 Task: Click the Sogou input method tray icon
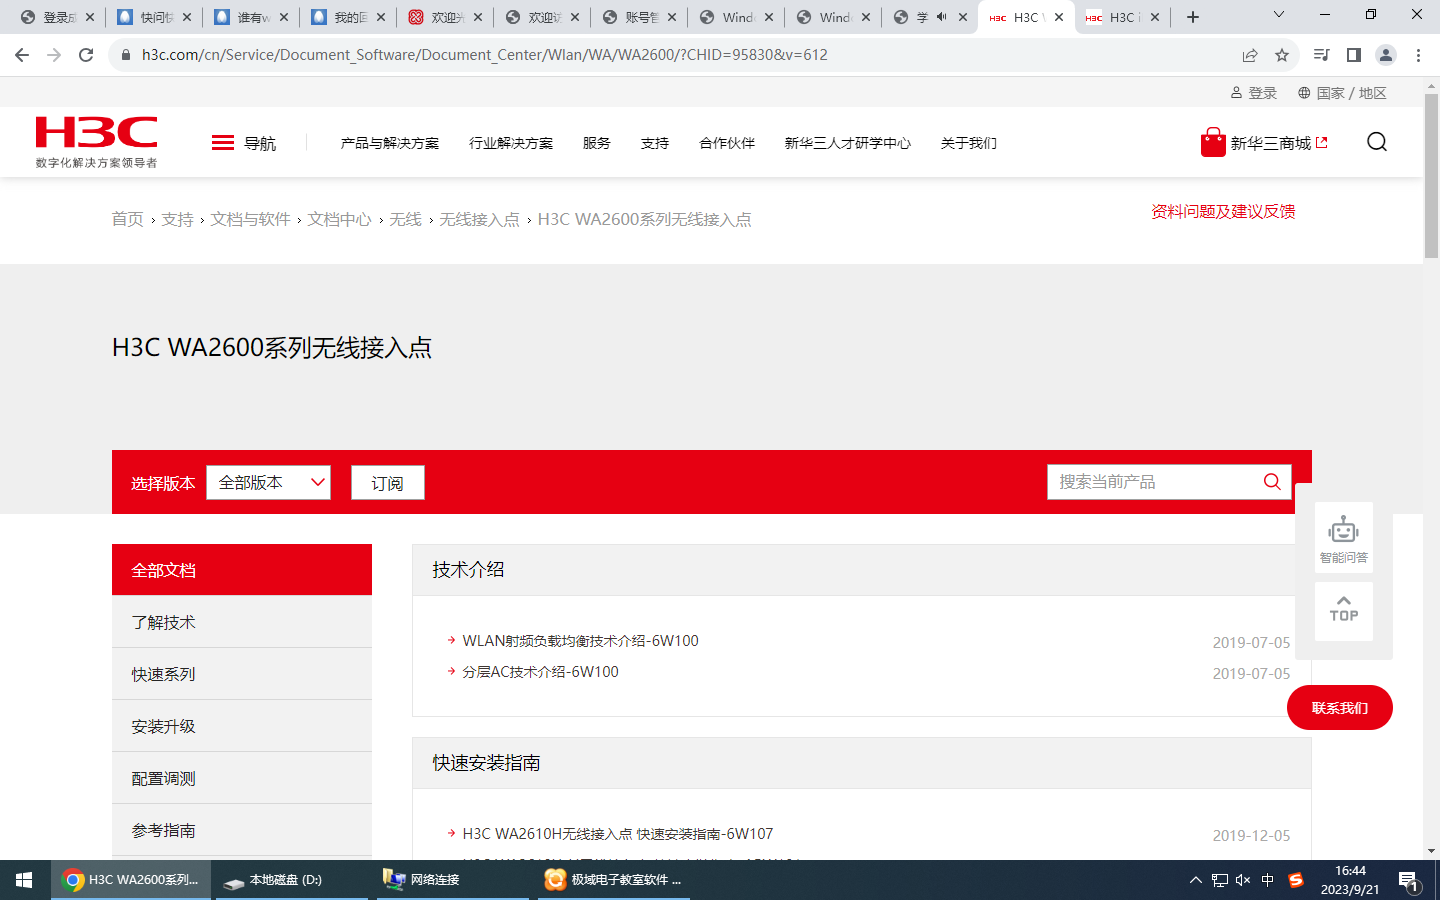1296,880
